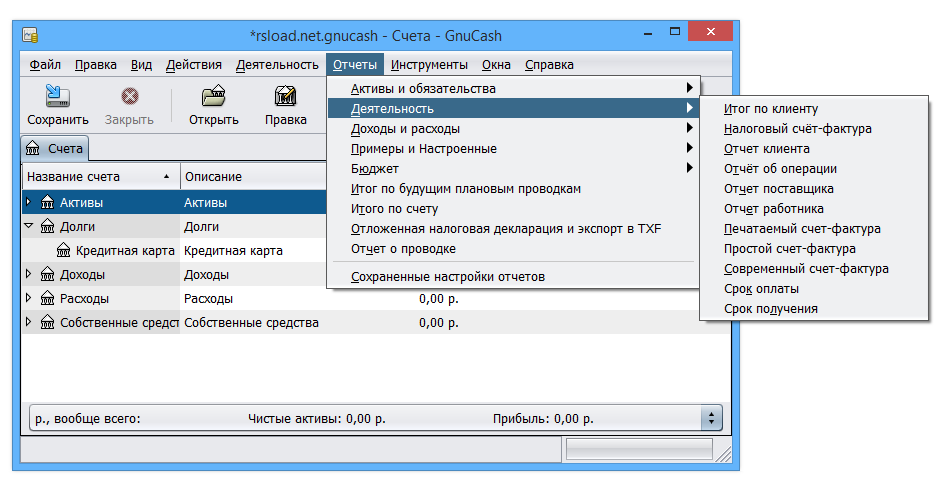Click the GnuCash app icon in title bar
The width and height of the screenshot is (952, 499).
tap(30, 35)
